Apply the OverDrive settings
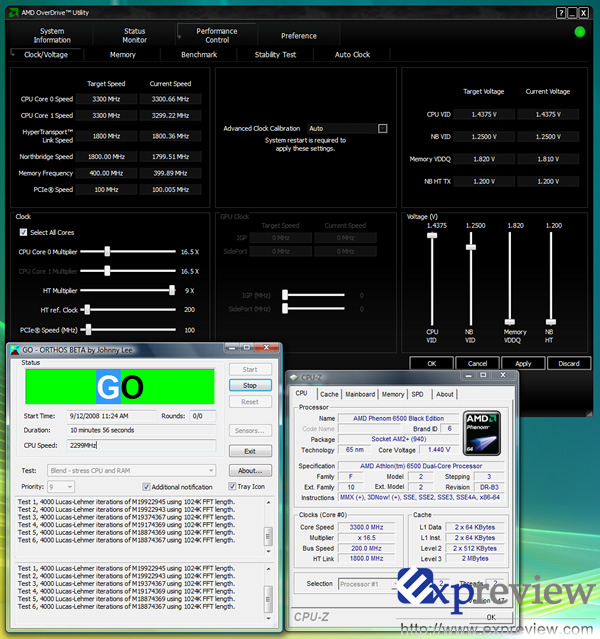Image resolution: width=600 pixels, height=639 pixels. point(523,364)
